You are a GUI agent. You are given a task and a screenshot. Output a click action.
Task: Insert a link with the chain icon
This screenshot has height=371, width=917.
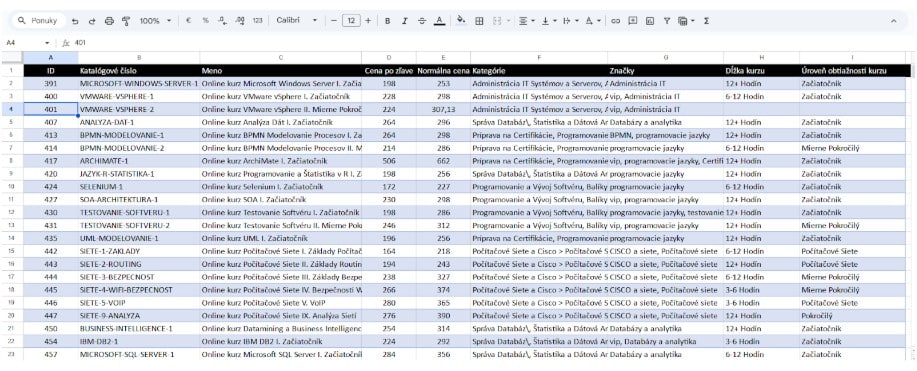point(615,20)
